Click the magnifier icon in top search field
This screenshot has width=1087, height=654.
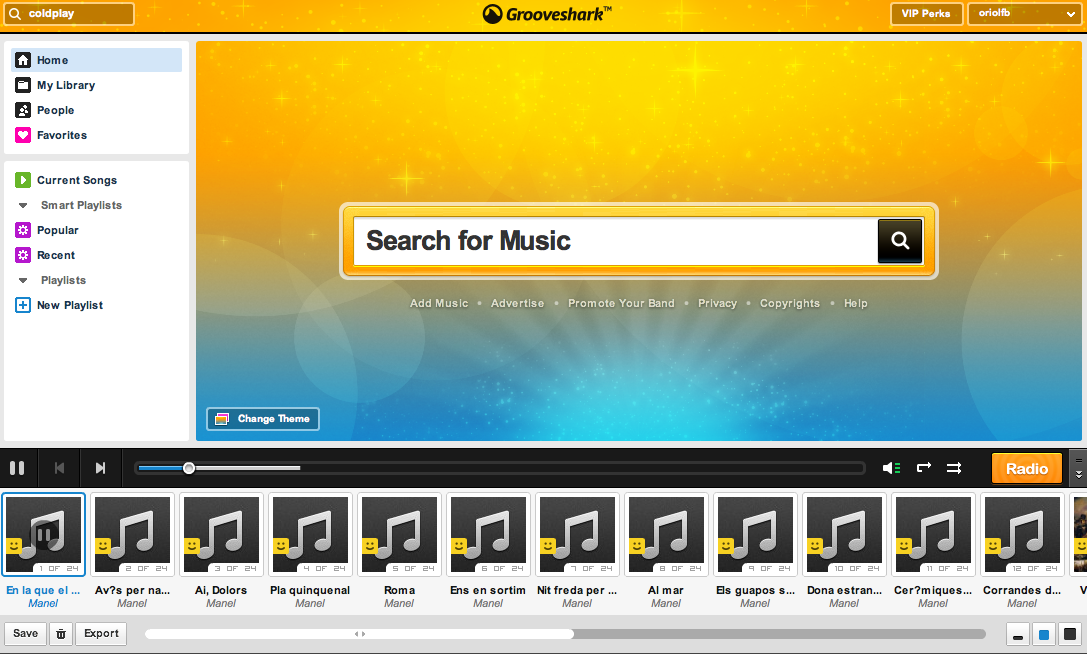[x=15, y=13]
